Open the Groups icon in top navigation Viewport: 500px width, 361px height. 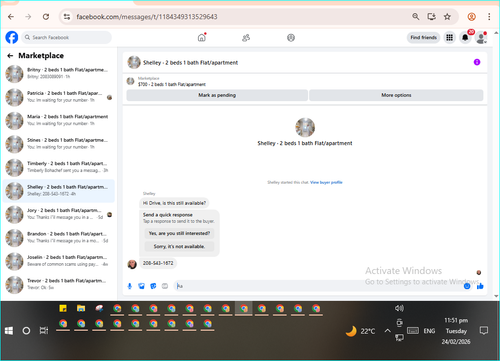coord(291,38)
